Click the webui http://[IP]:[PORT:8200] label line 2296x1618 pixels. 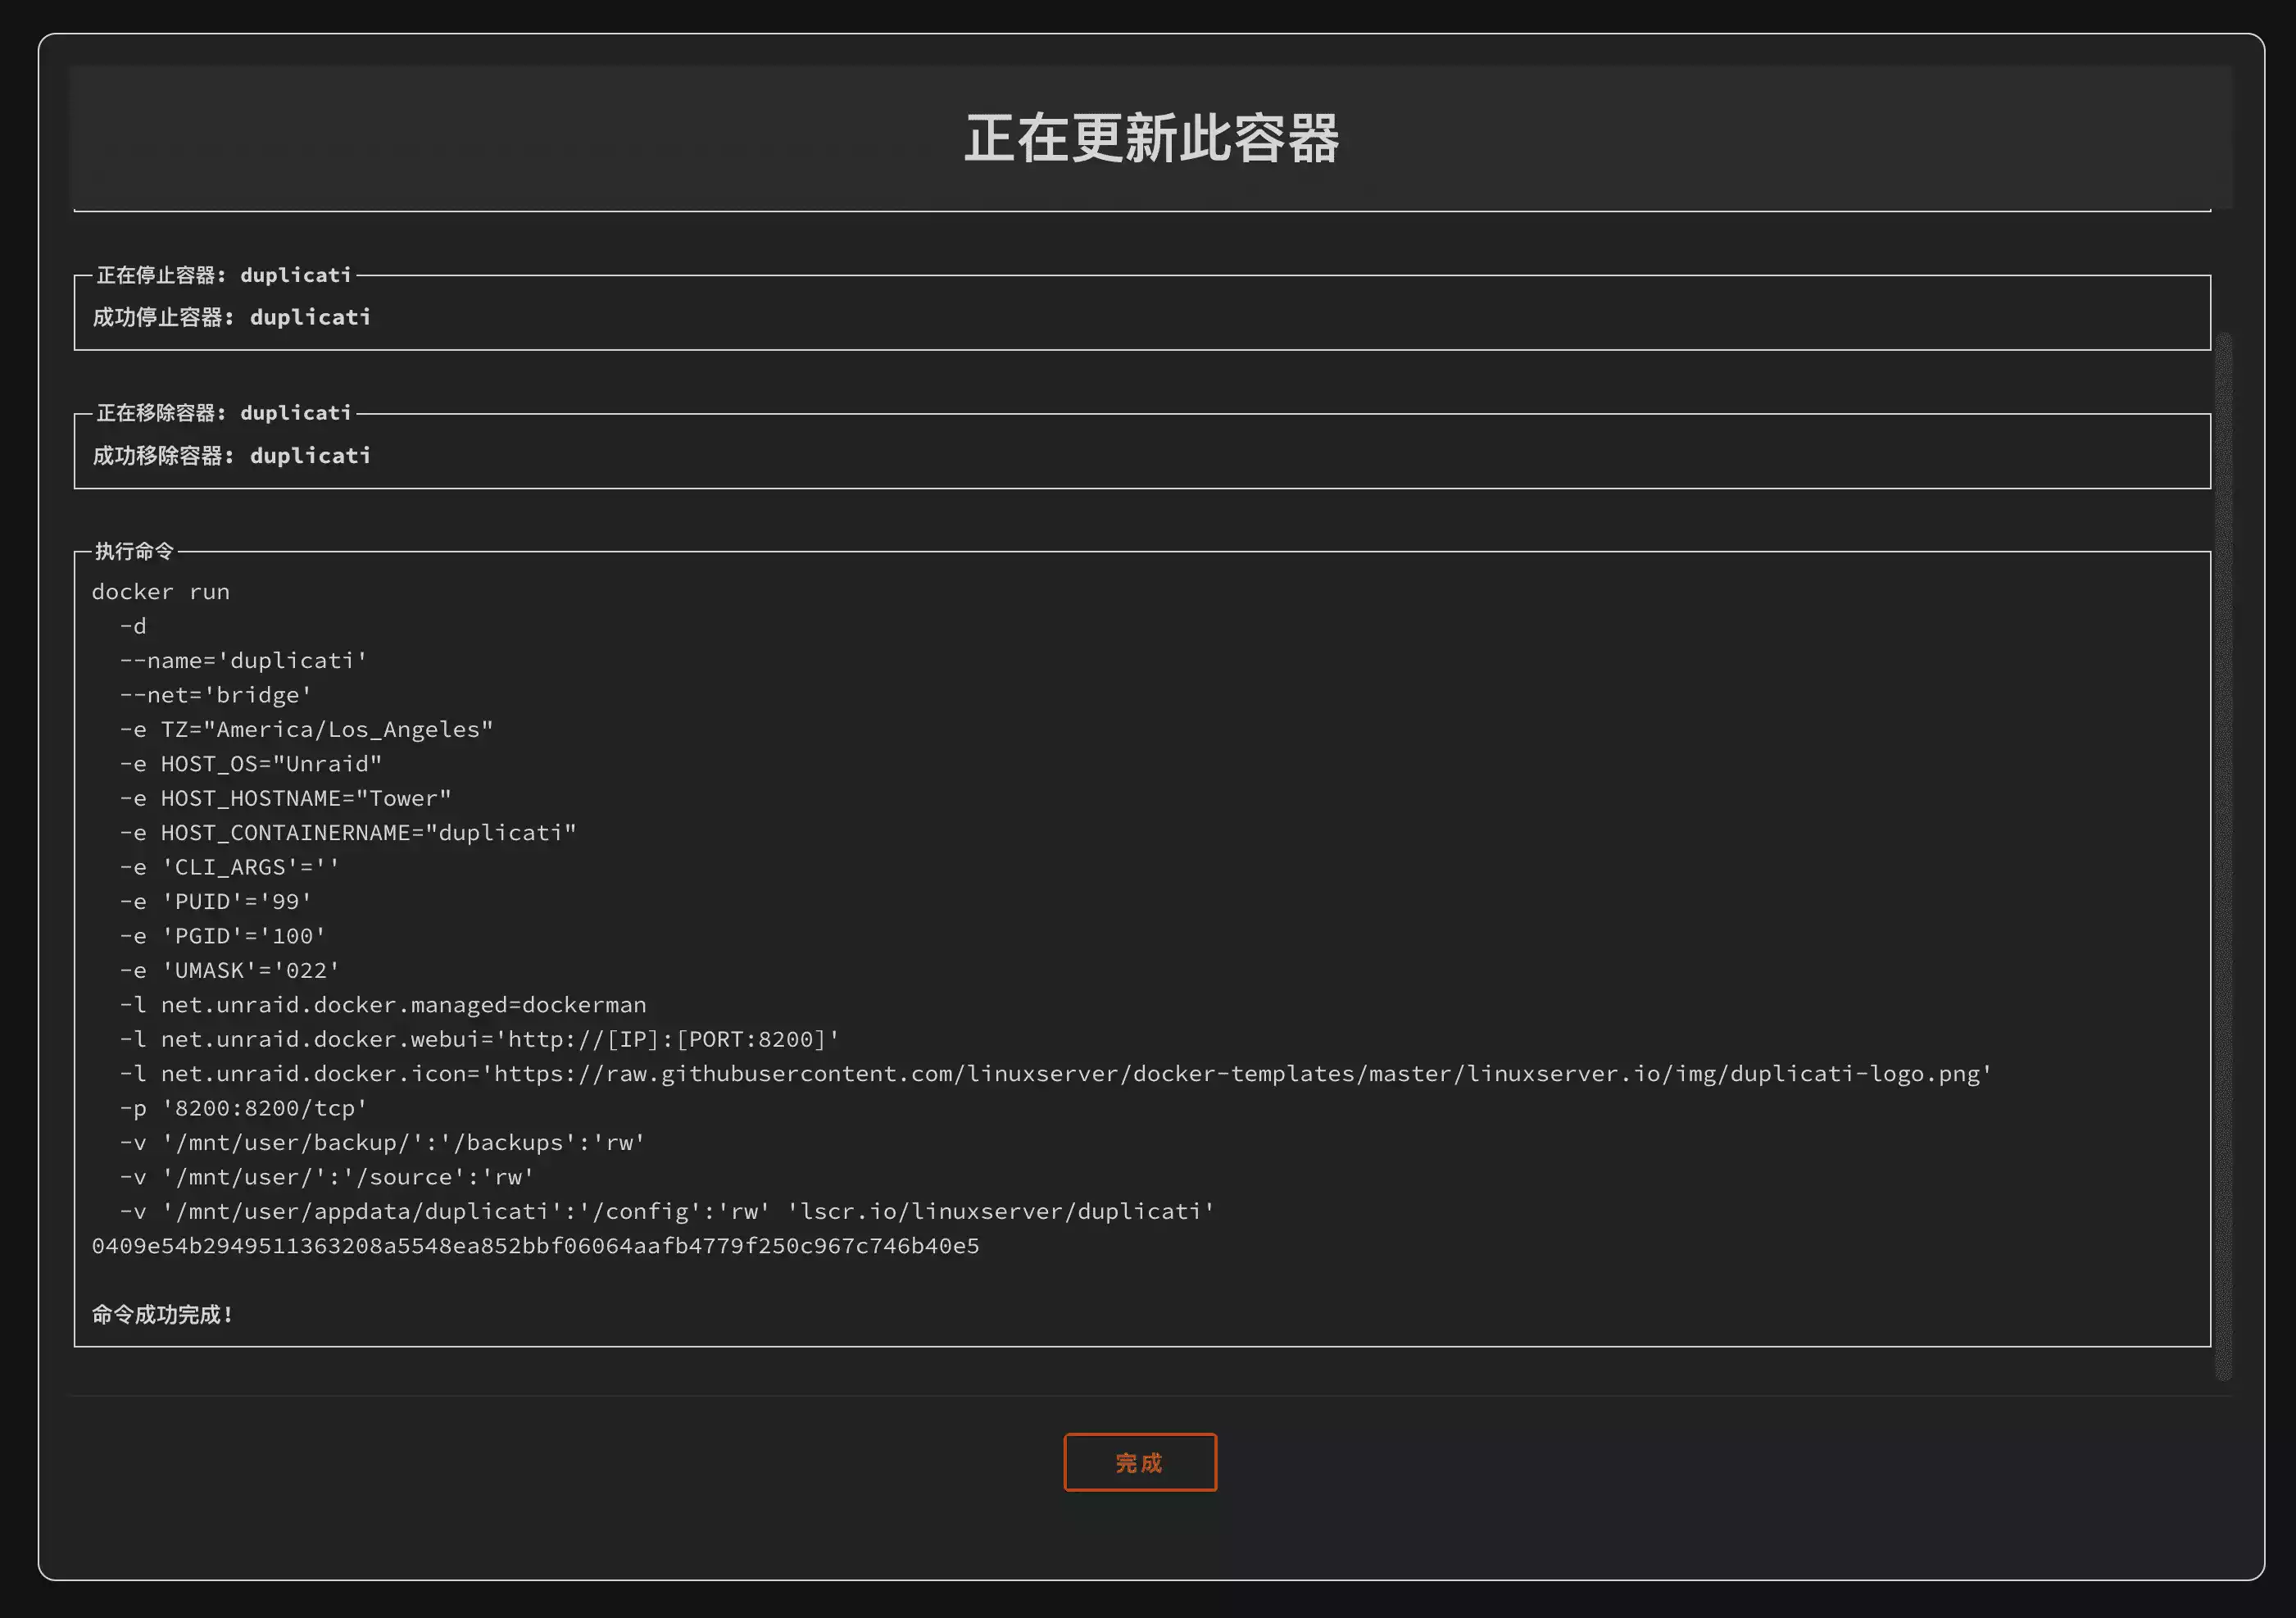coord(479,1040)
